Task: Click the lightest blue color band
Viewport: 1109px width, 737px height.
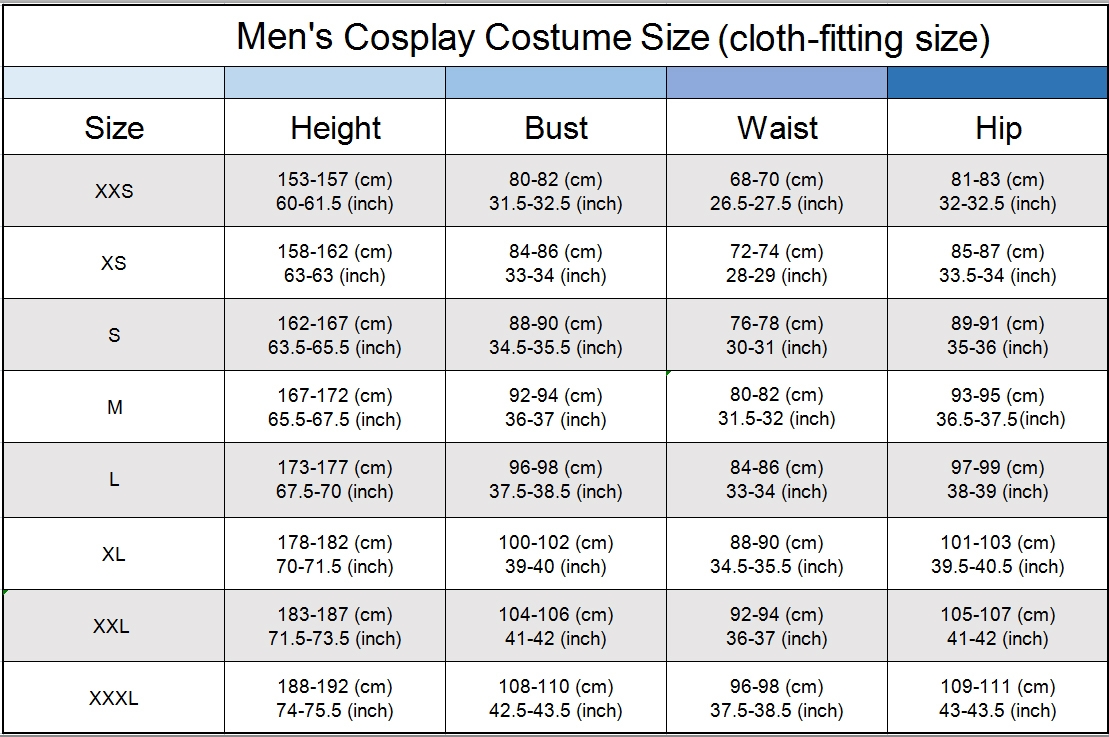Action: [x=114, y=83]
